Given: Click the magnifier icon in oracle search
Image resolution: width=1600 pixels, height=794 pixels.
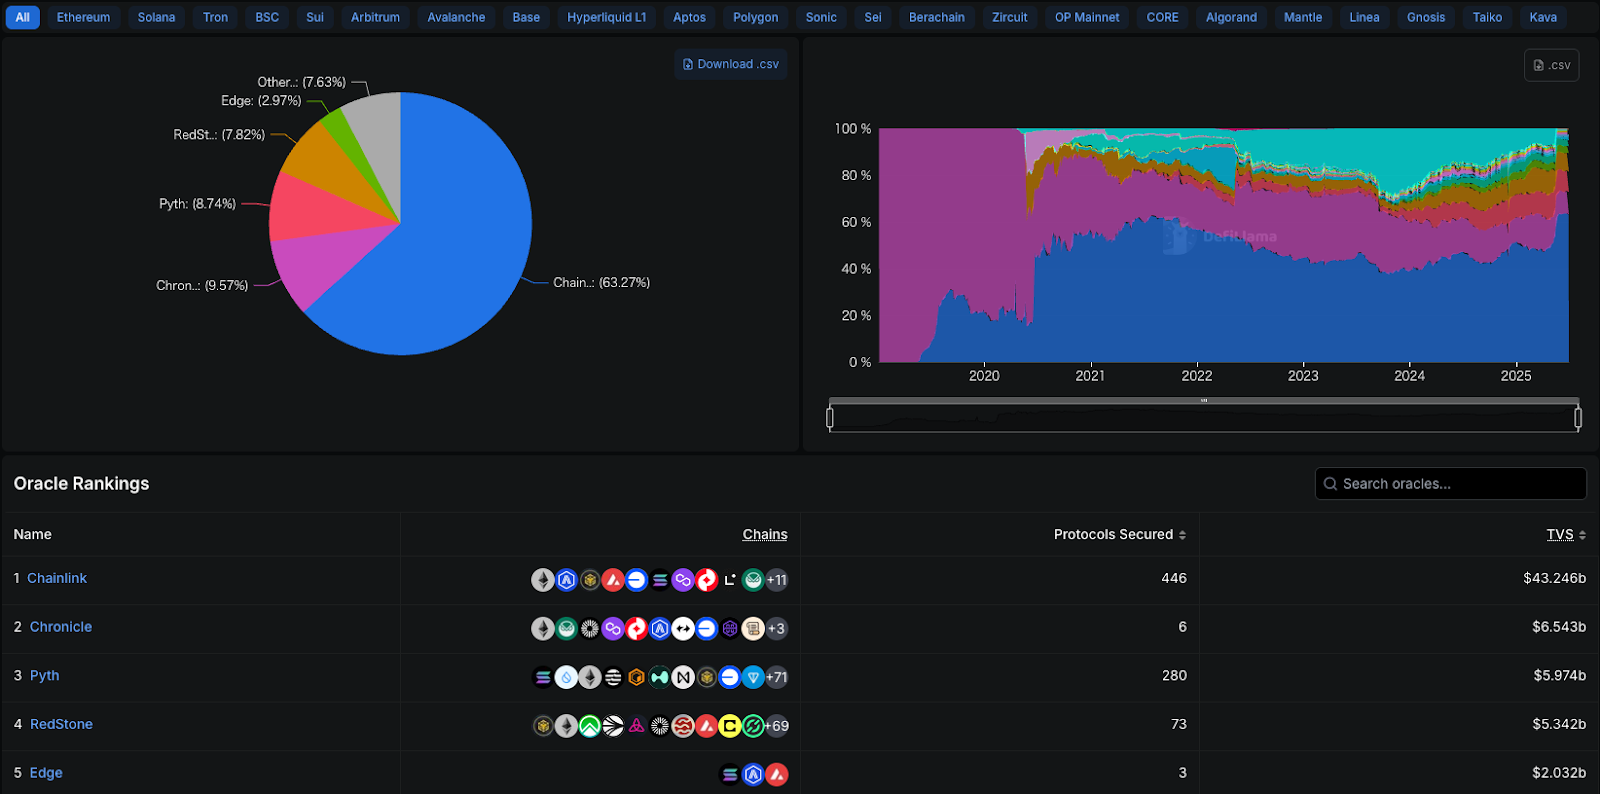Looking at the screenshot, I should 1330,484.
